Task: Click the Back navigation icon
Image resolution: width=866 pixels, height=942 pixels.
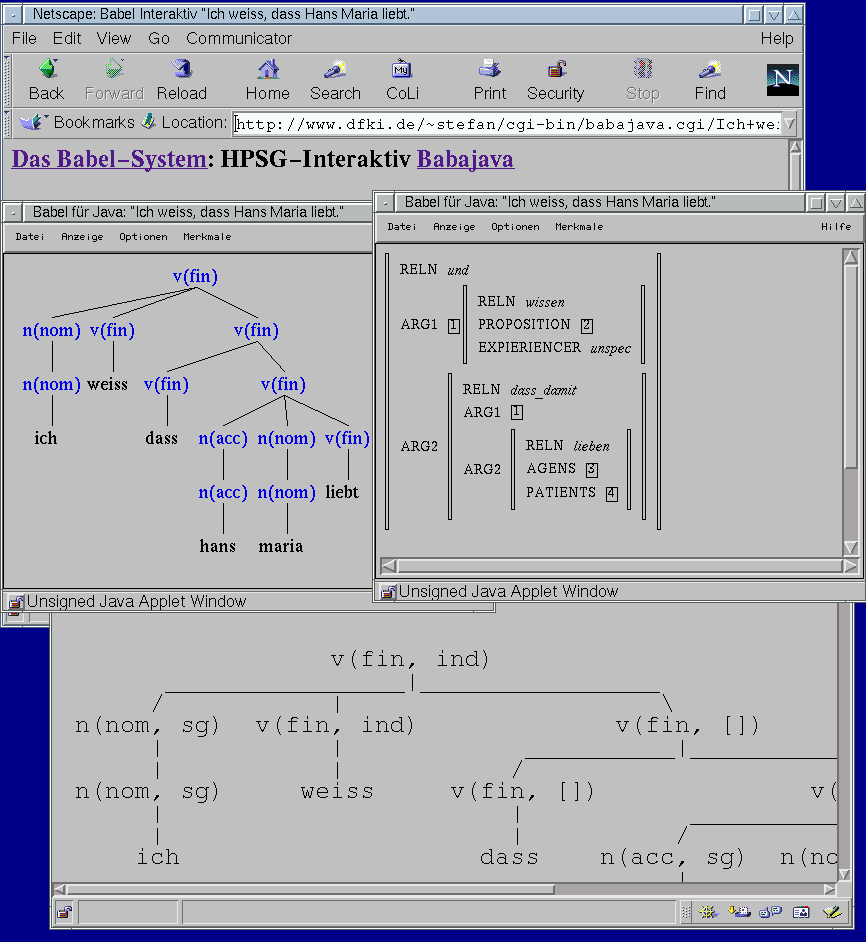Action: point(47,69)
